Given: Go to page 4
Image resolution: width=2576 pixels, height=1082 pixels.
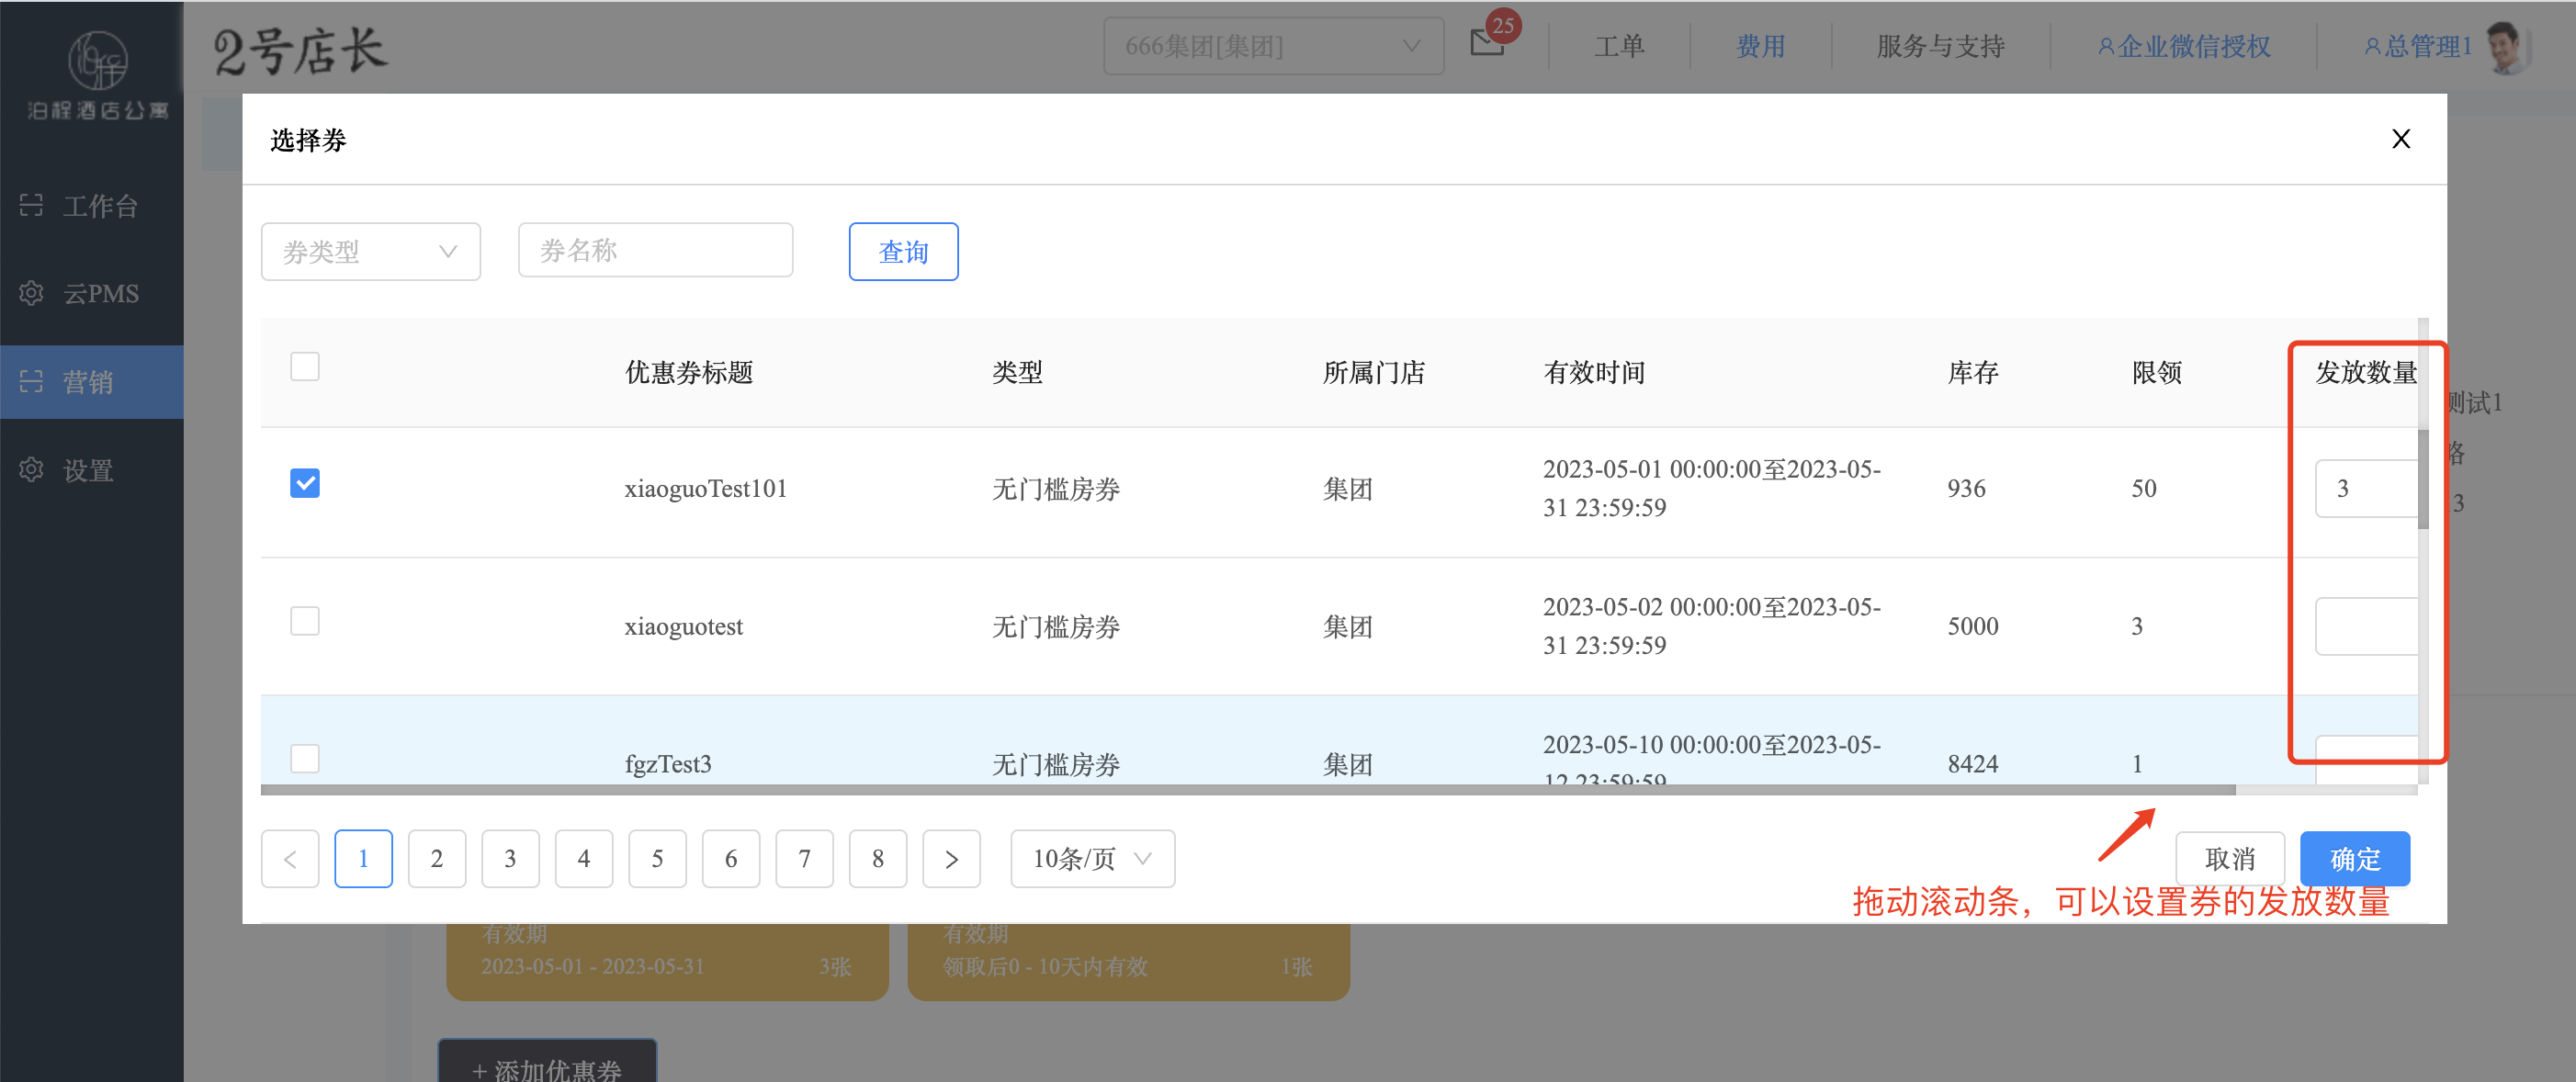Looking at the screenshot, I should 584,859.
